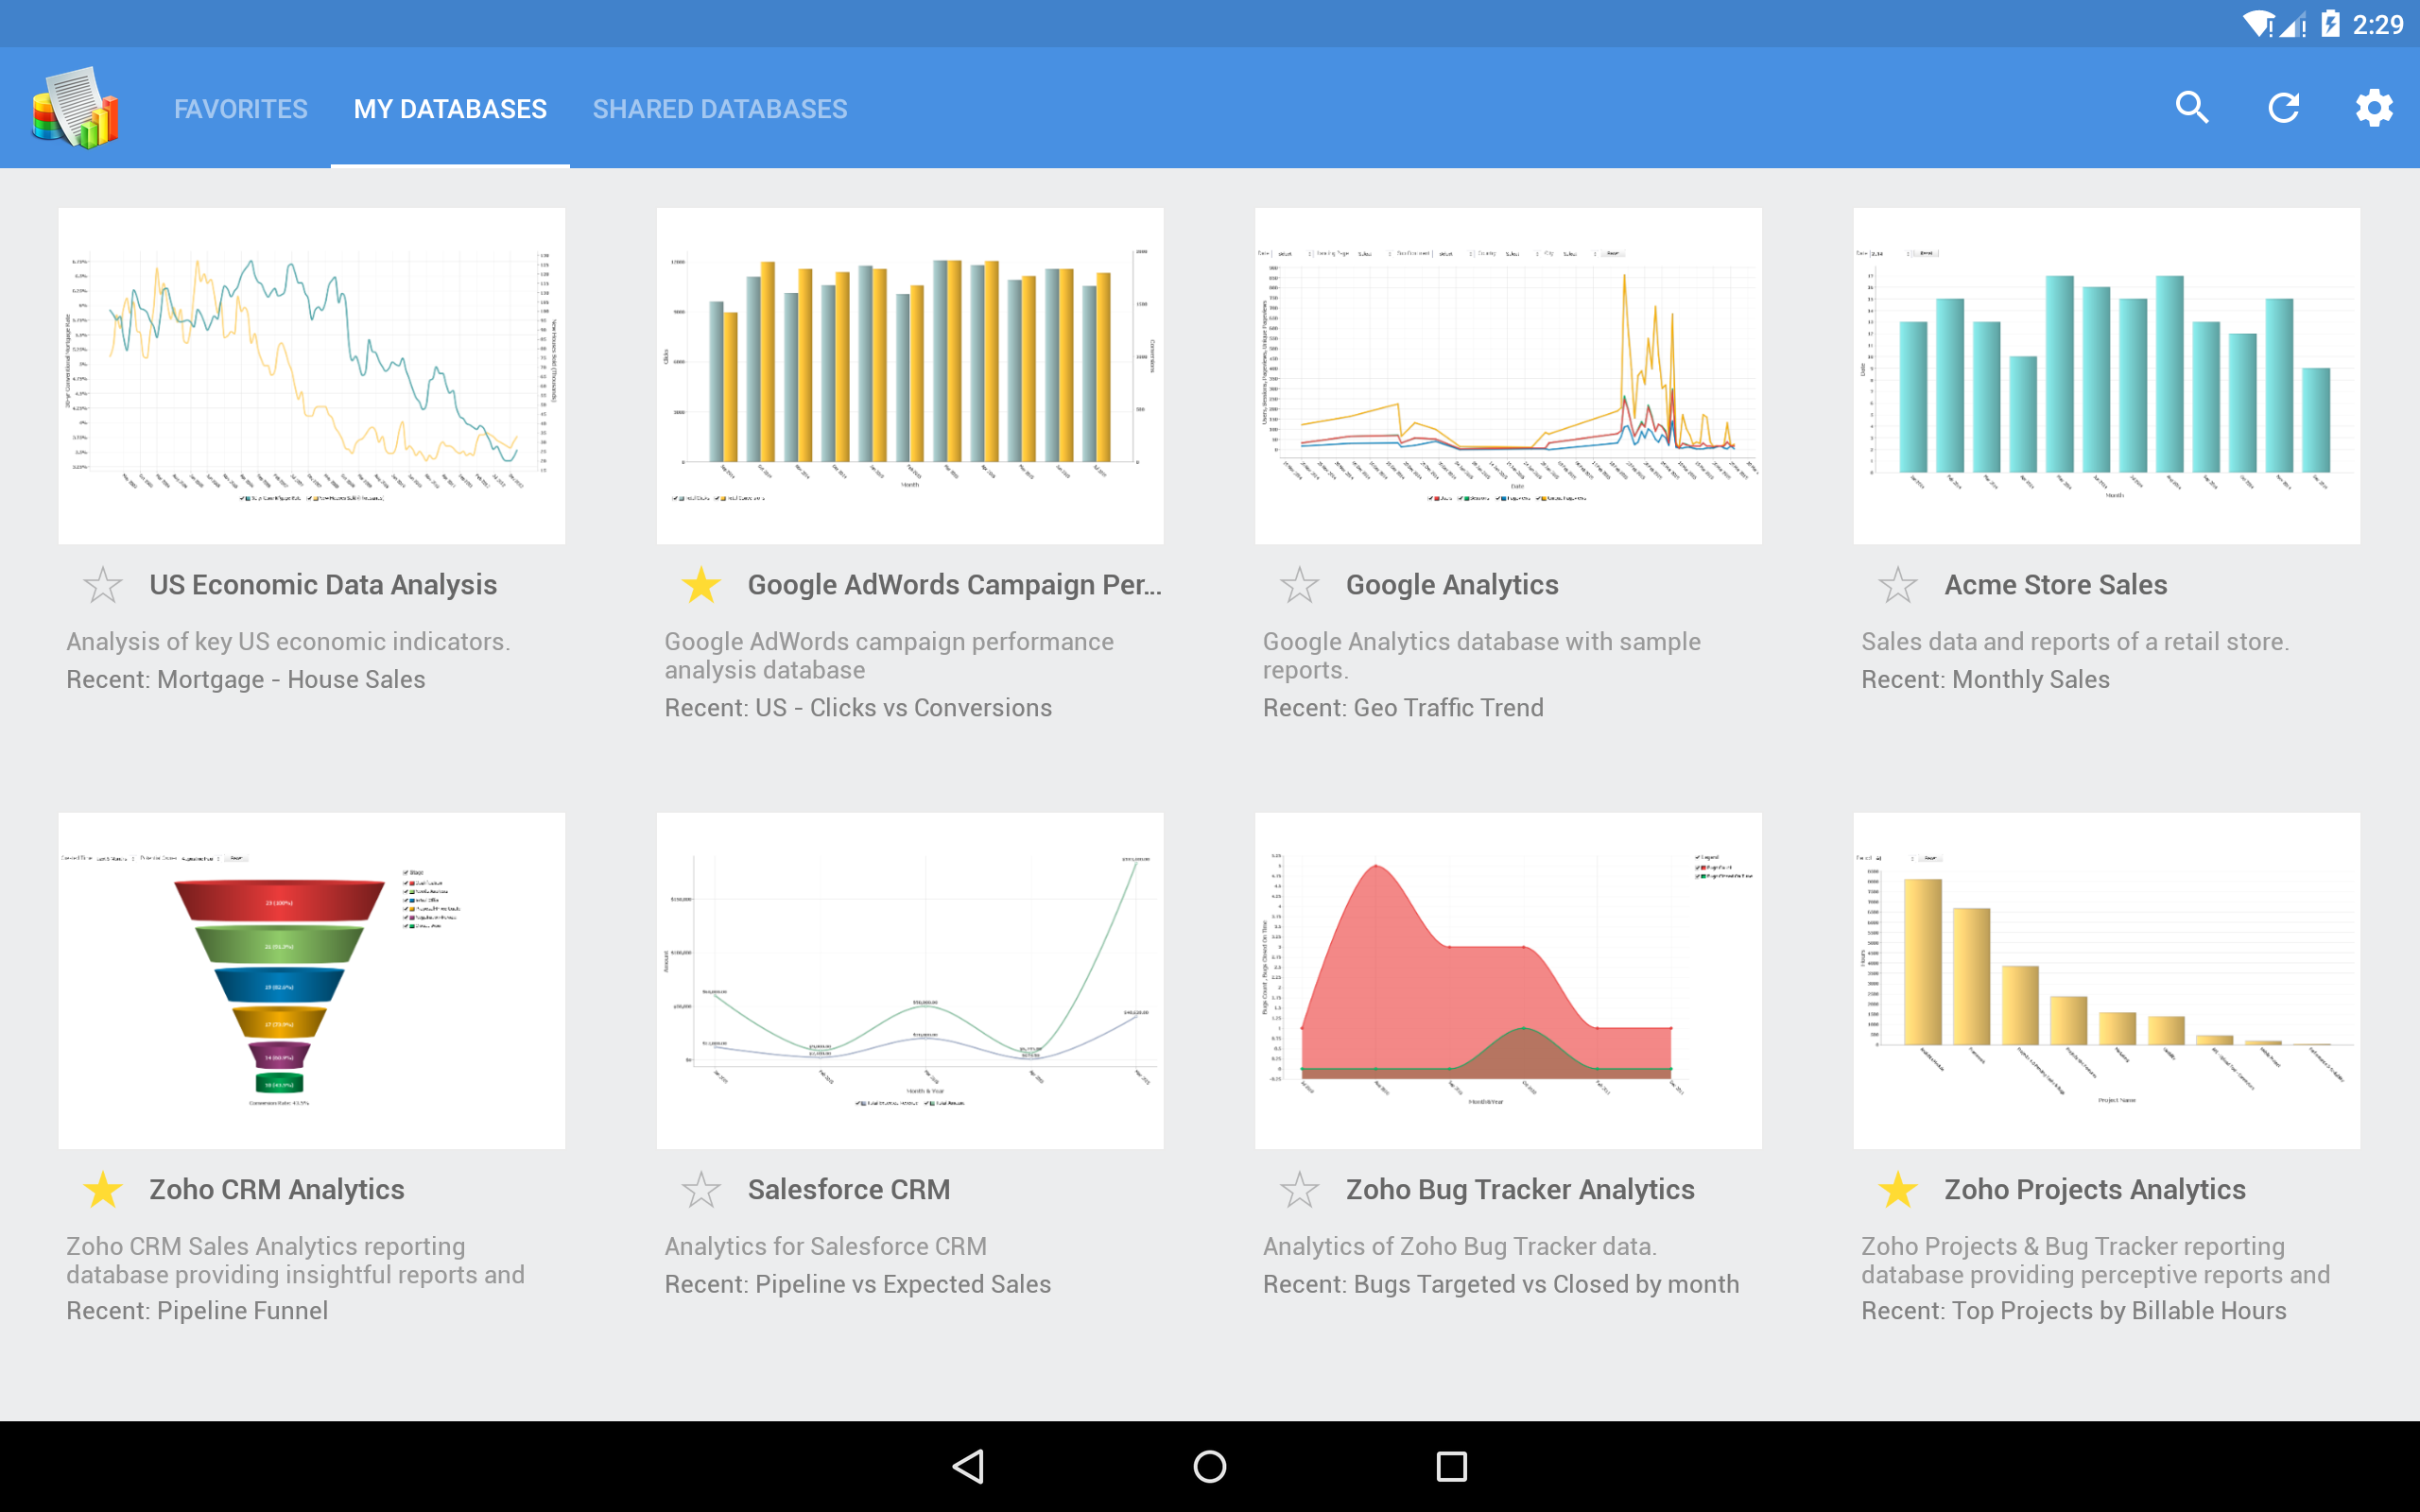The image size is (2420, 1512).
Task: Open settings via the gear icon
Action: click(x=2376, y=107)
